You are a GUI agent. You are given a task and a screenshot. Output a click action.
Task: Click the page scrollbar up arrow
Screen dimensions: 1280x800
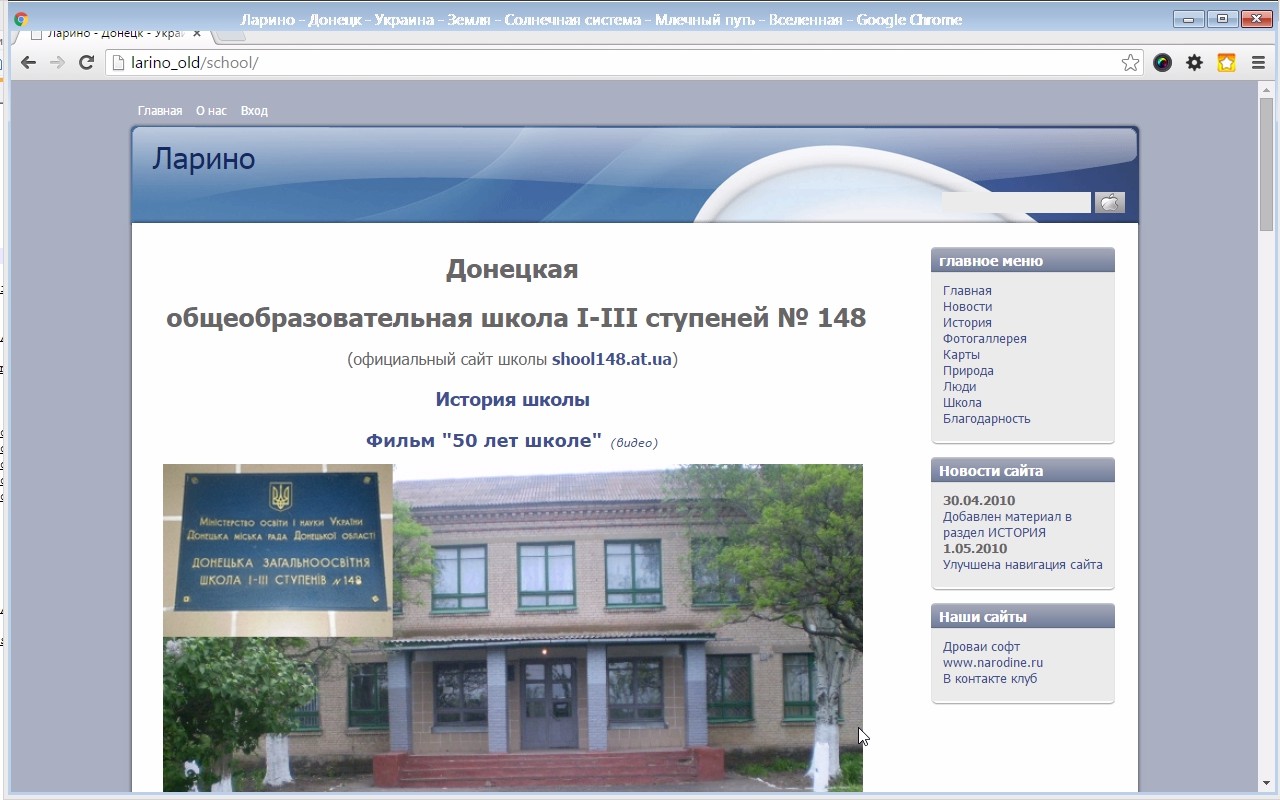point(1266,89)
